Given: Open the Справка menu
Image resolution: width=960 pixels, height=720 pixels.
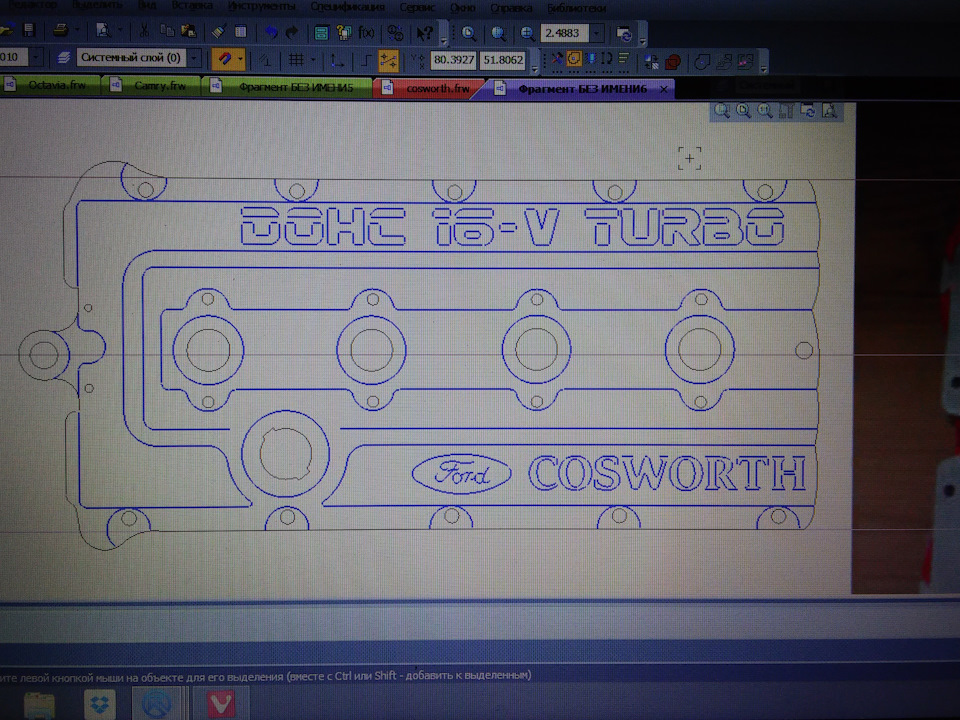Looking at the screenshot, I should [x=511, y=8].
